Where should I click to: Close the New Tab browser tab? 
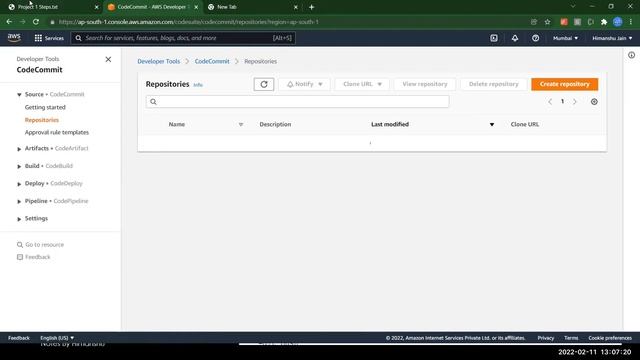pyautogui.click(x=296, y=7)
